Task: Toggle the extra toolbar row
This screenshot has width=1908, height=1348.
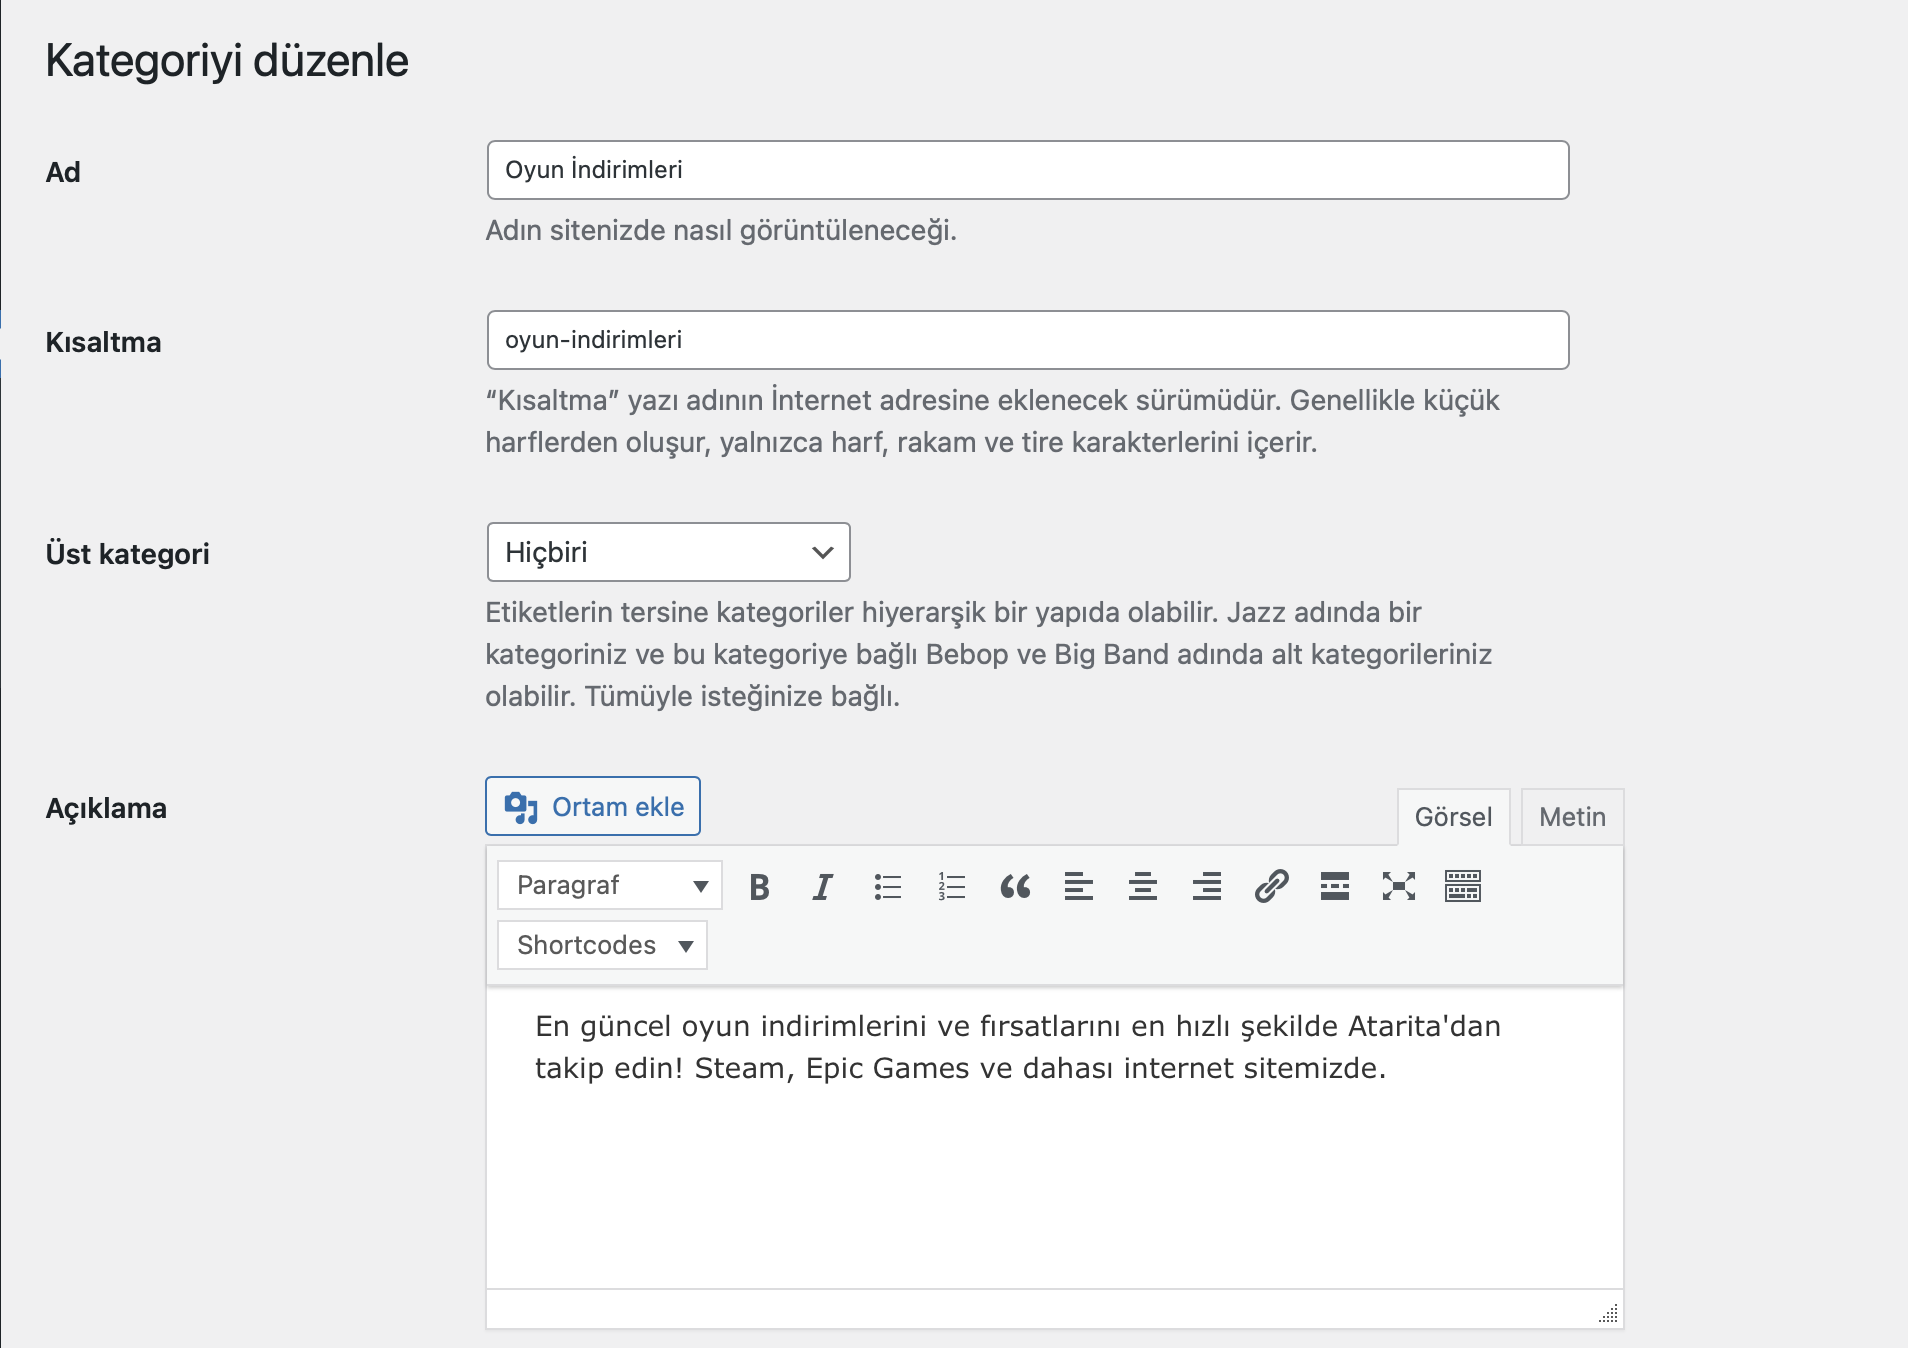Action: [1463, 886]
